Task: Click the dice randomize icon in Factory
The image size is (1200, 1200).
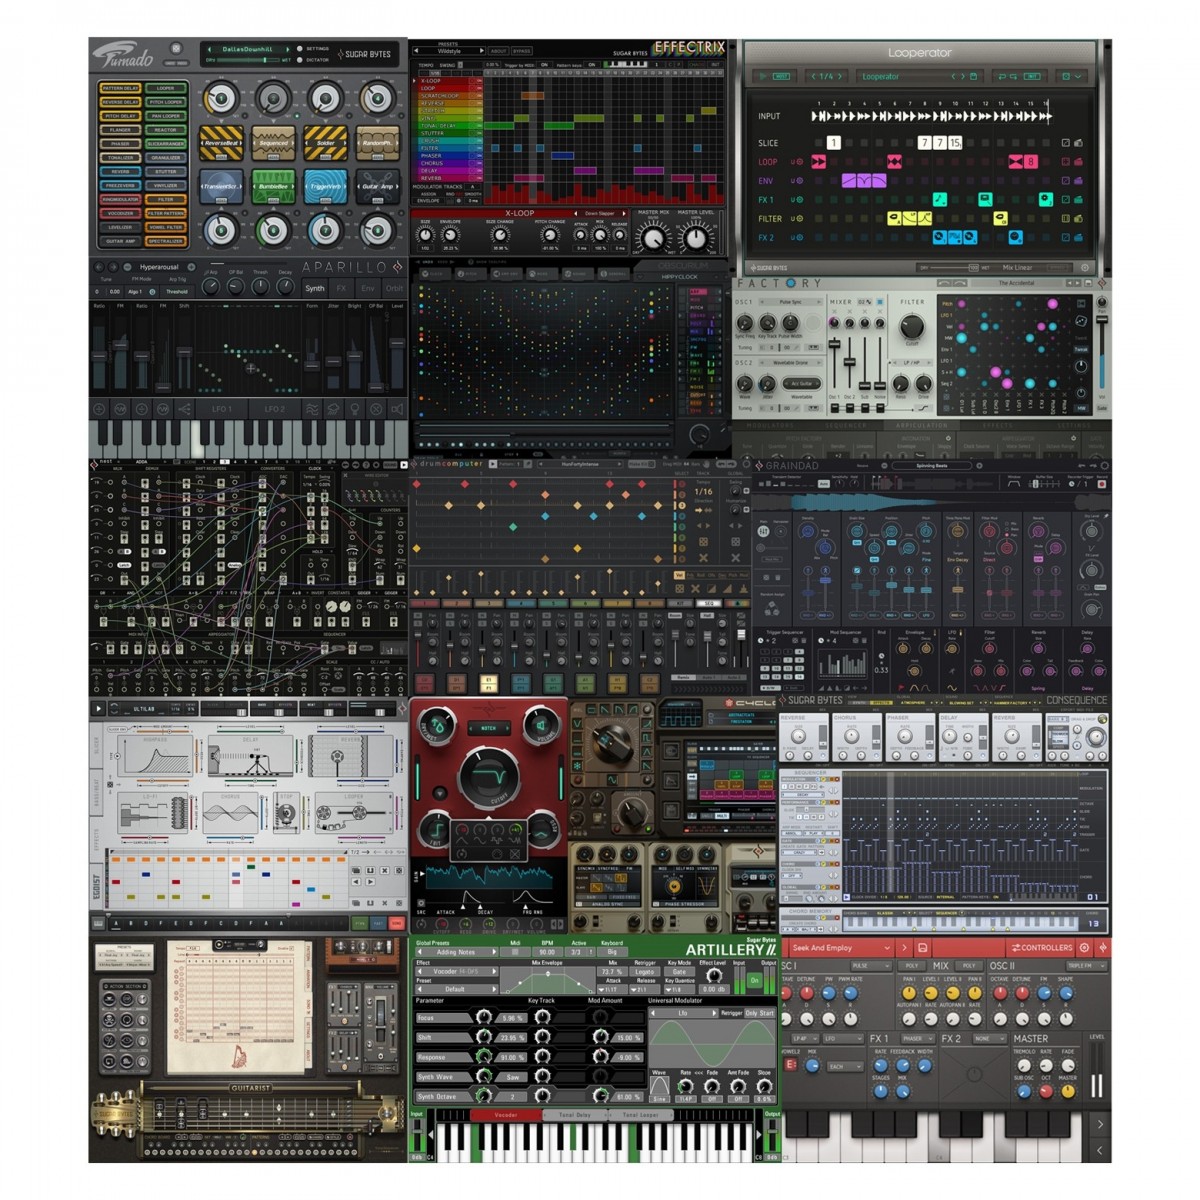Action: (1082, 320)
